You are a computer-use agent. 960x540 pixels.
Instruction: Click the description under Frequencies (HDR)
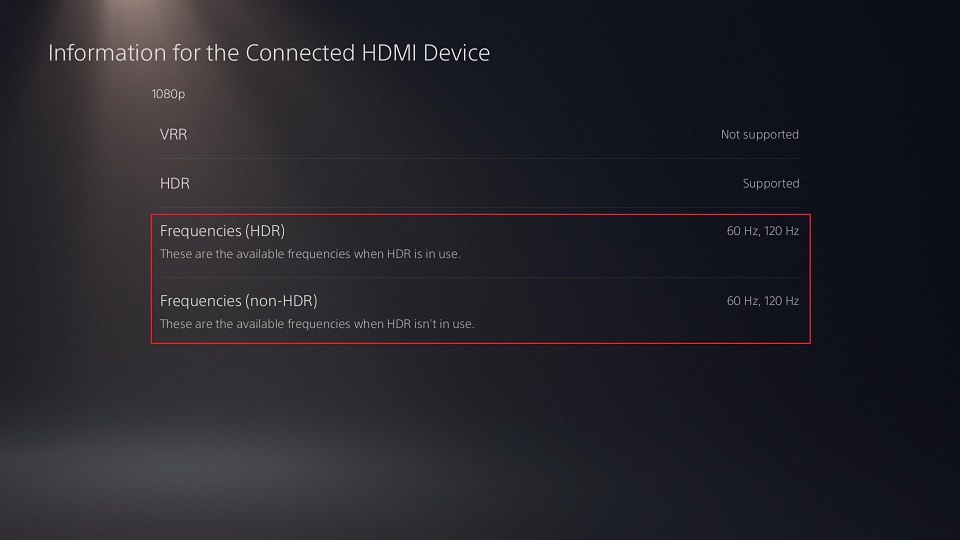pos(310,254)
